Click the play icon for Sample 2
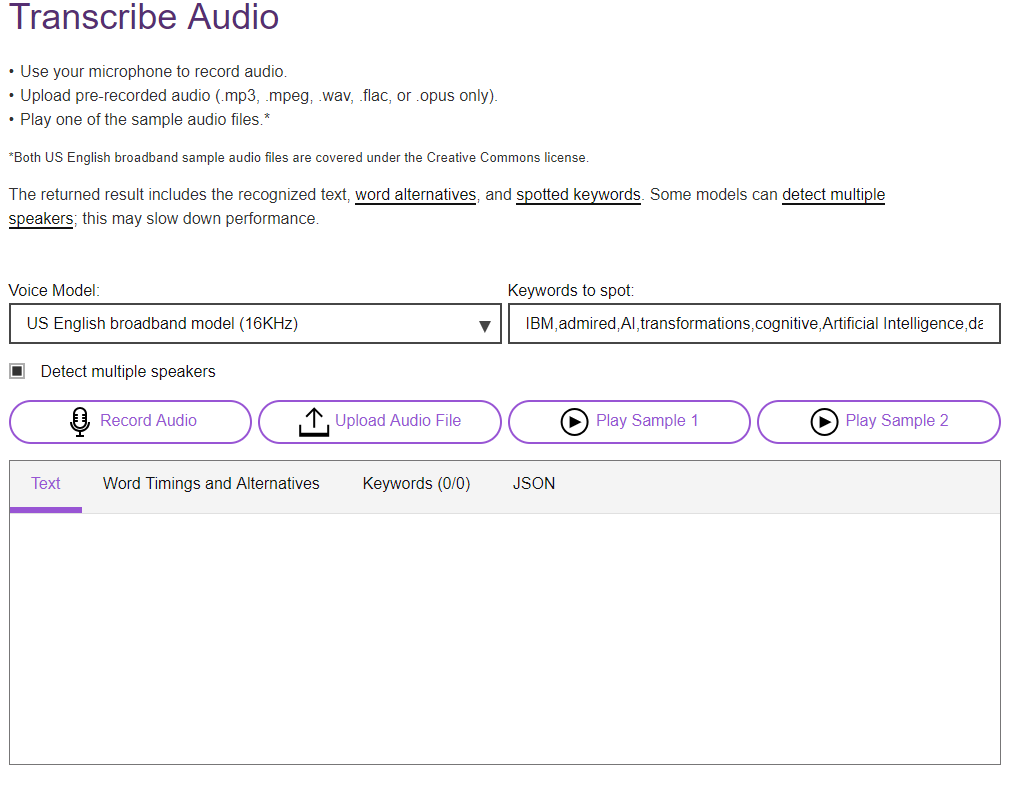Screen dimensions: 1031x797 point(824,422)
